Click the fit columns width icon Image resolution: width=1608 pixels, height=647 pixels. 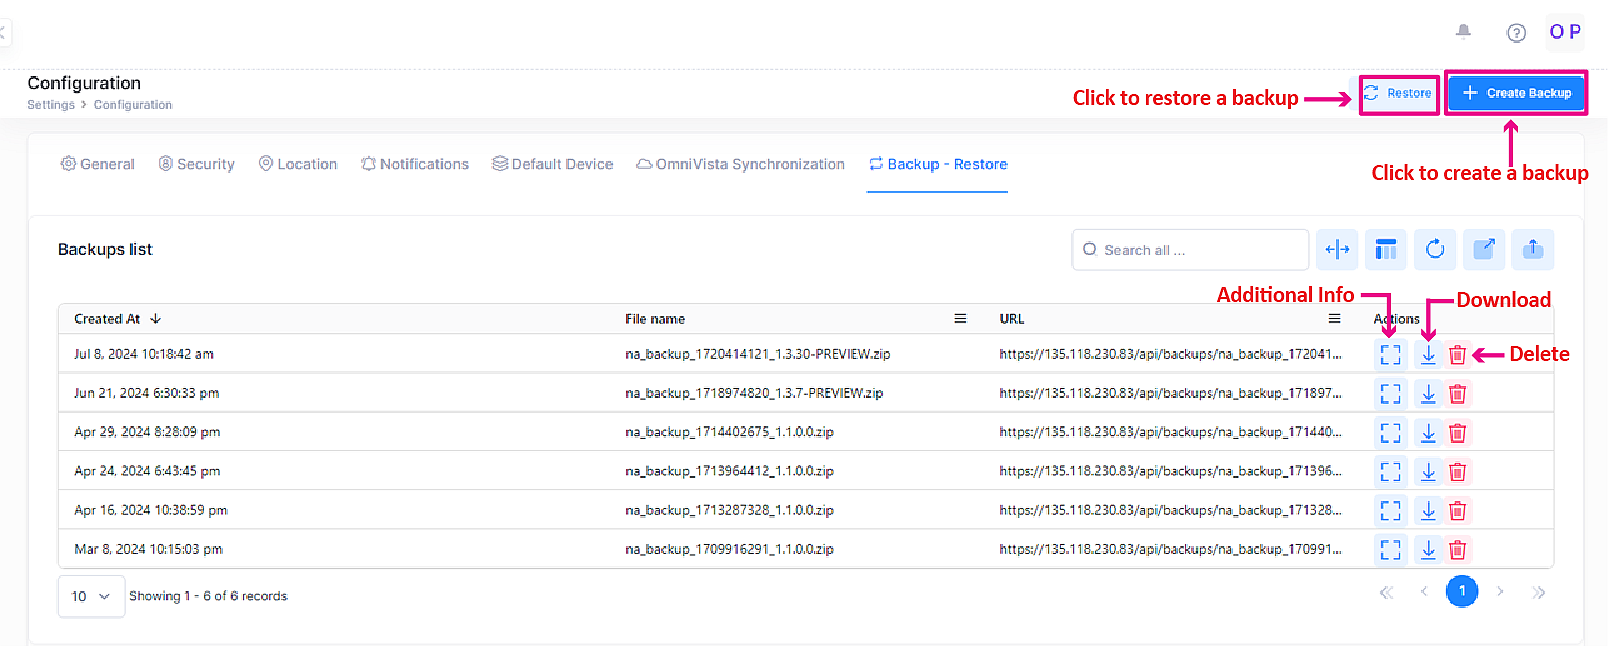click(1337, 249)
